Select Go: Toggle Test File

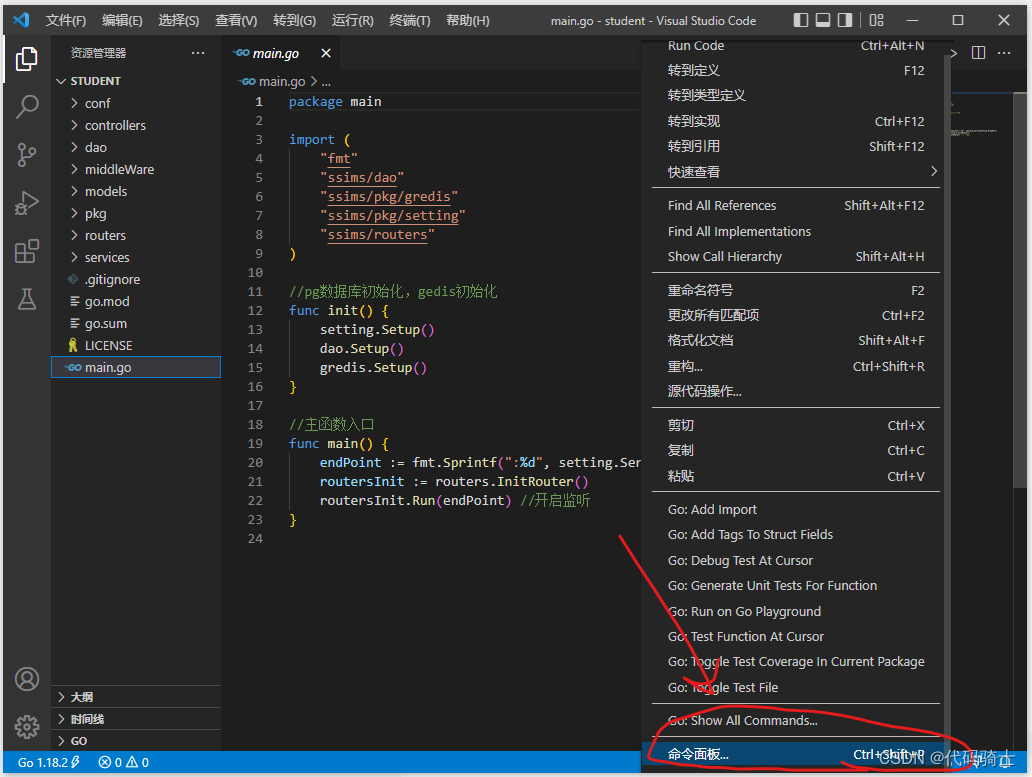point(796,687)
